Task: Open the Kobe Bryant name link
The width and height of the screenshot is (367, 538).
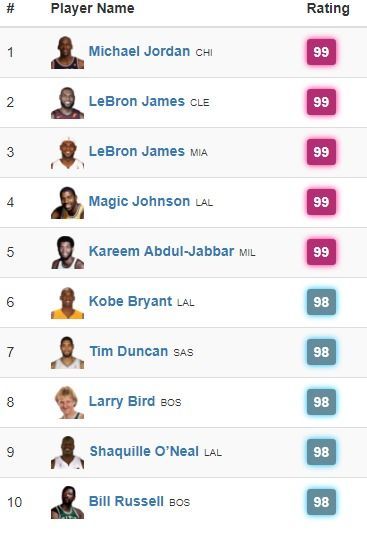Action: (x=130, y=301)
